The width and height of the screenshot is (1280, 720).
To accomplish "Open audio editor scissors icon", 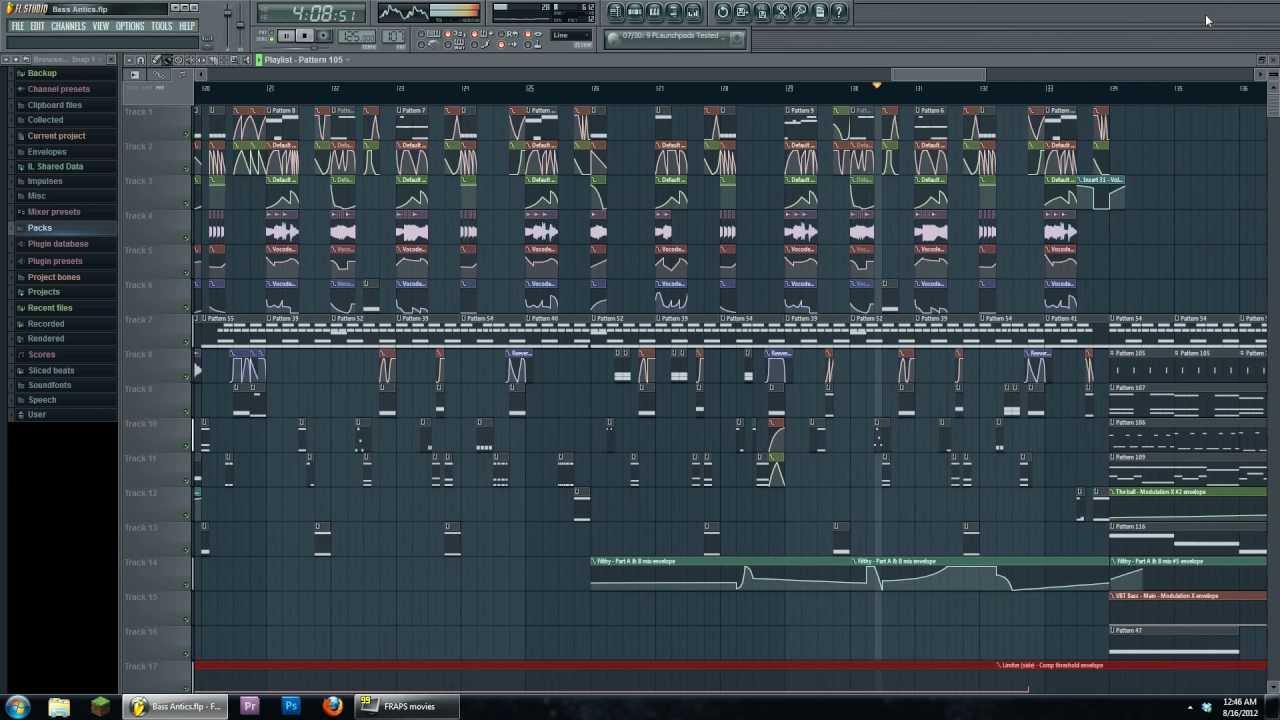I will (781, 12).
